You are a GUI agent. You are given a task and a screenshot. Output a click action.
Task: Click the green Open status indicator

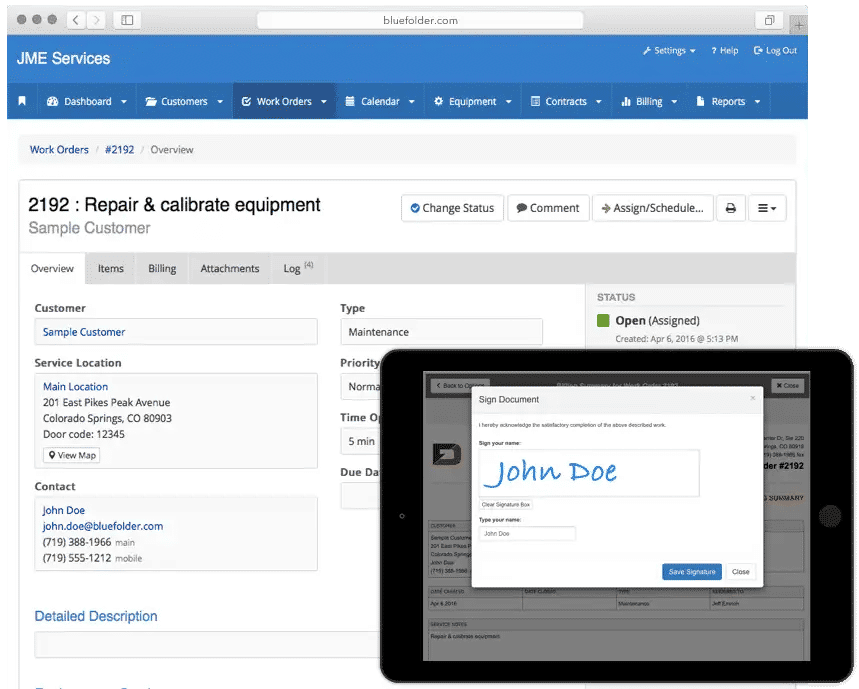(x=603, y=320)
